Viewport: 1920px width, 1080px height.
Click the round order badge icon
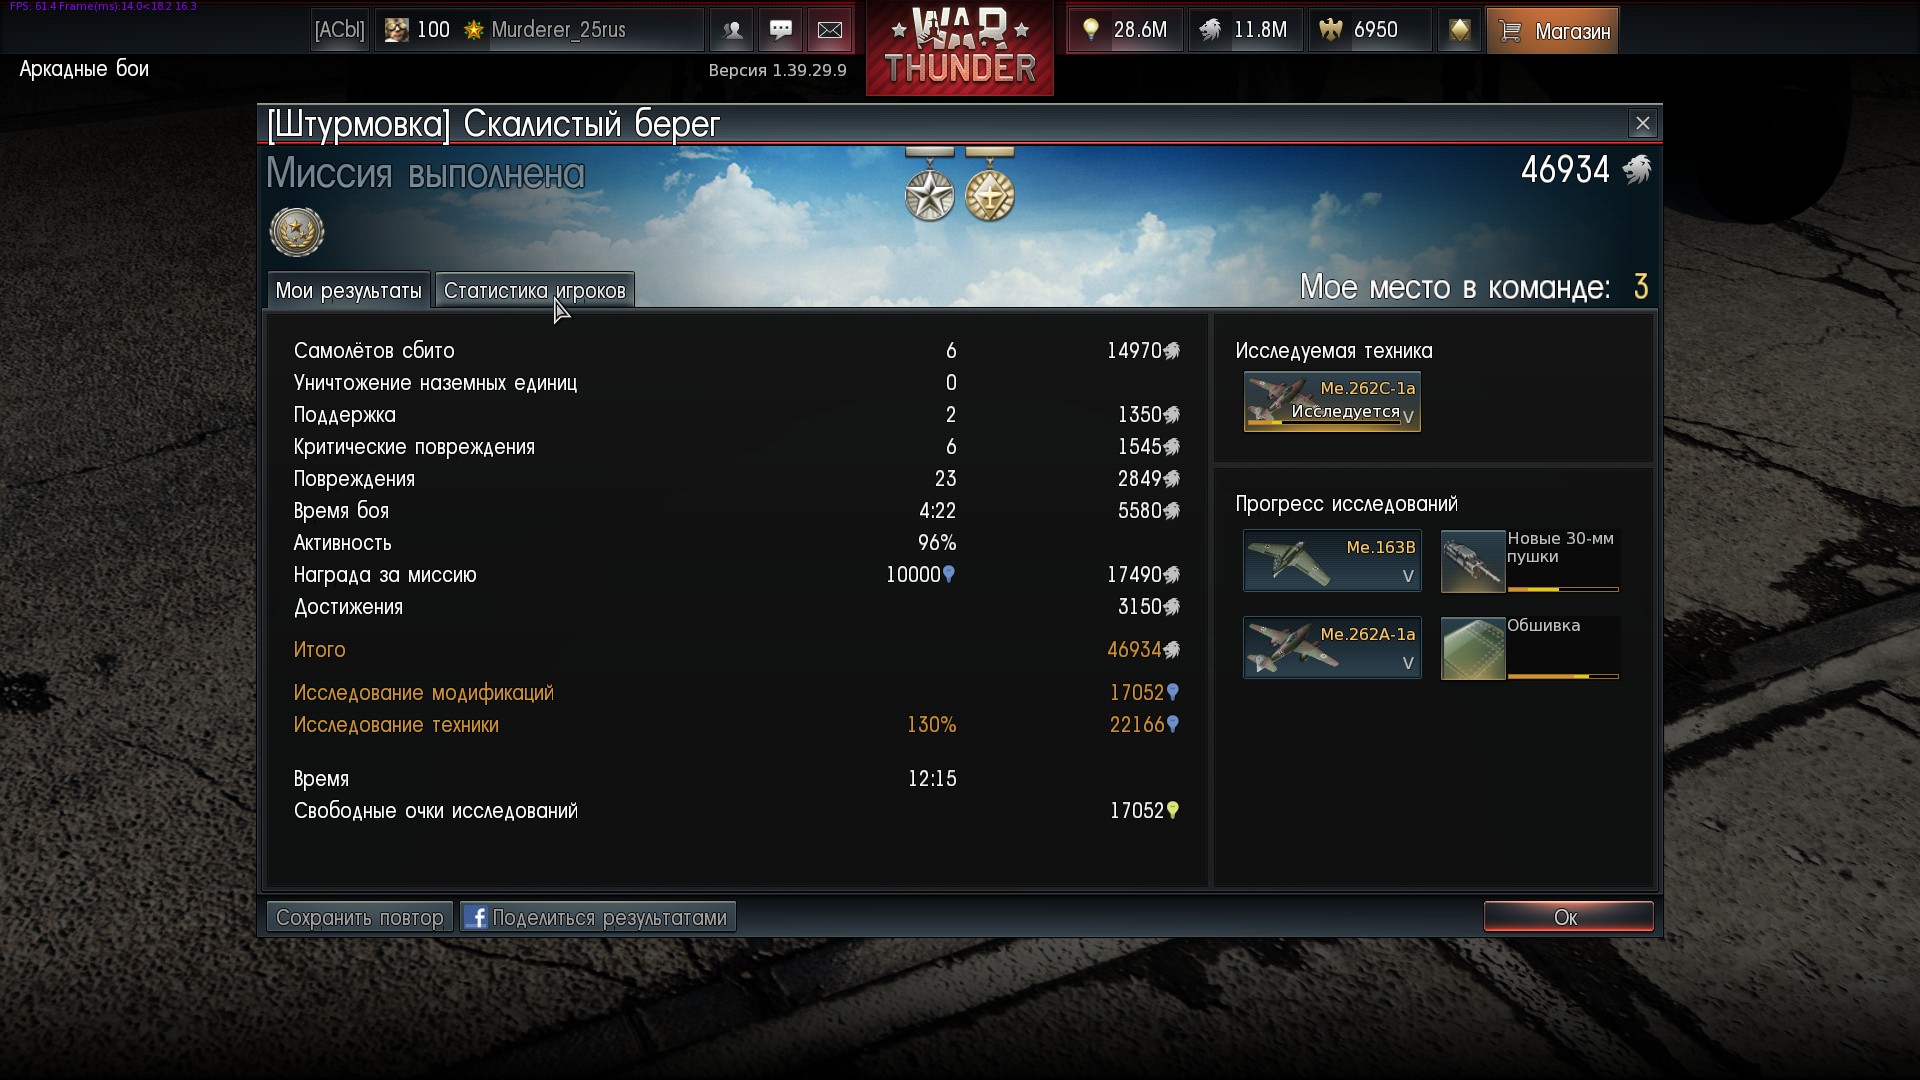(x=297, y=232)
